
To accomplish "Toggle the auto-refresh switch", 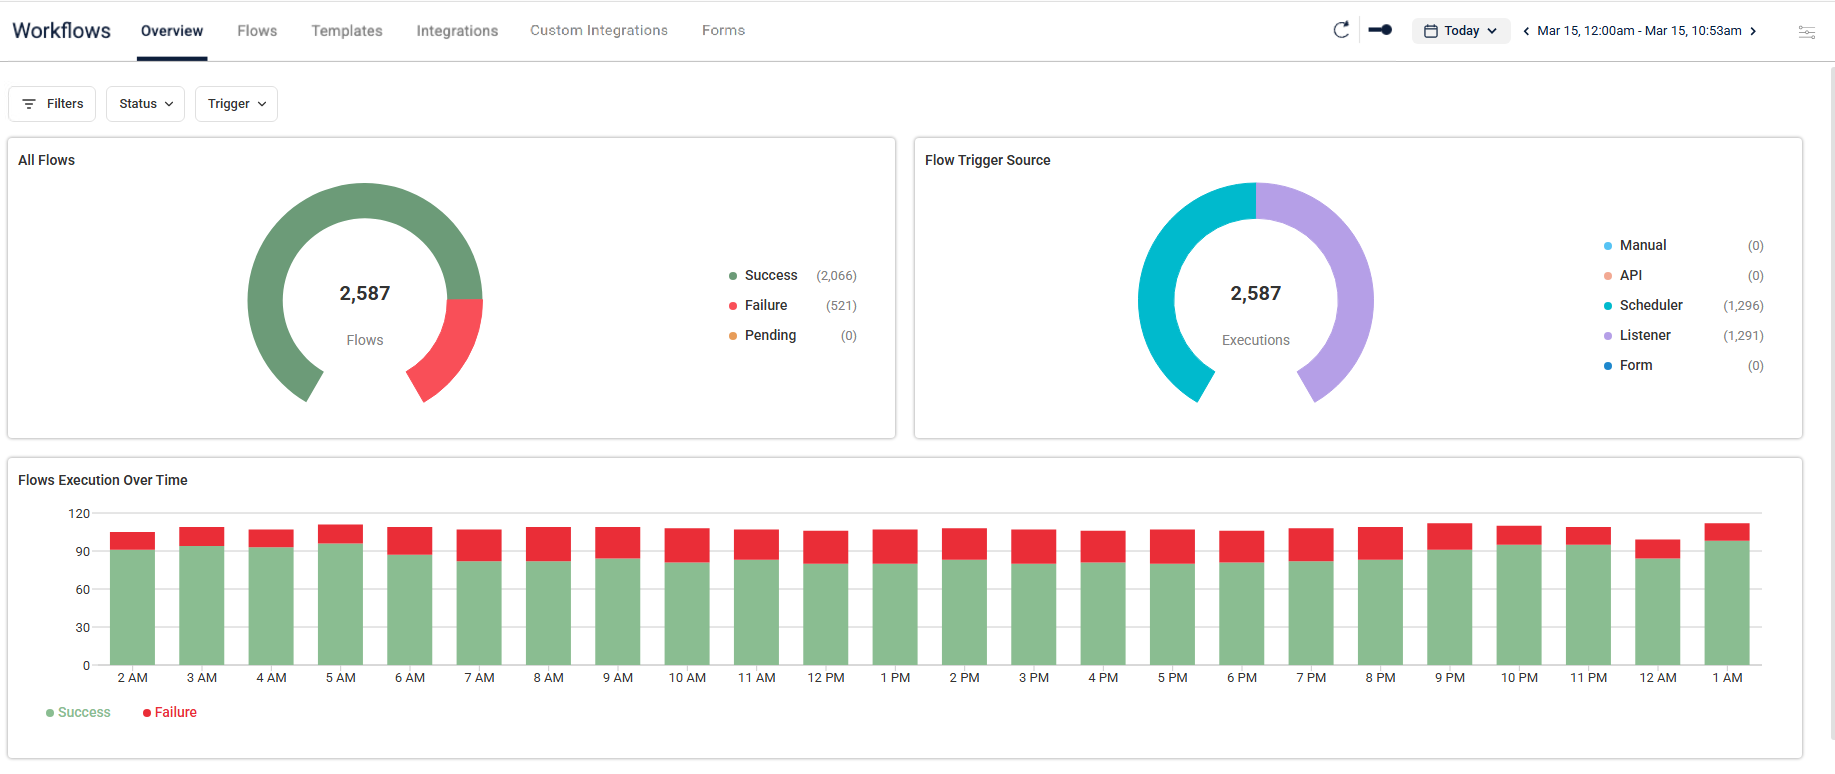I will 1380,30.
